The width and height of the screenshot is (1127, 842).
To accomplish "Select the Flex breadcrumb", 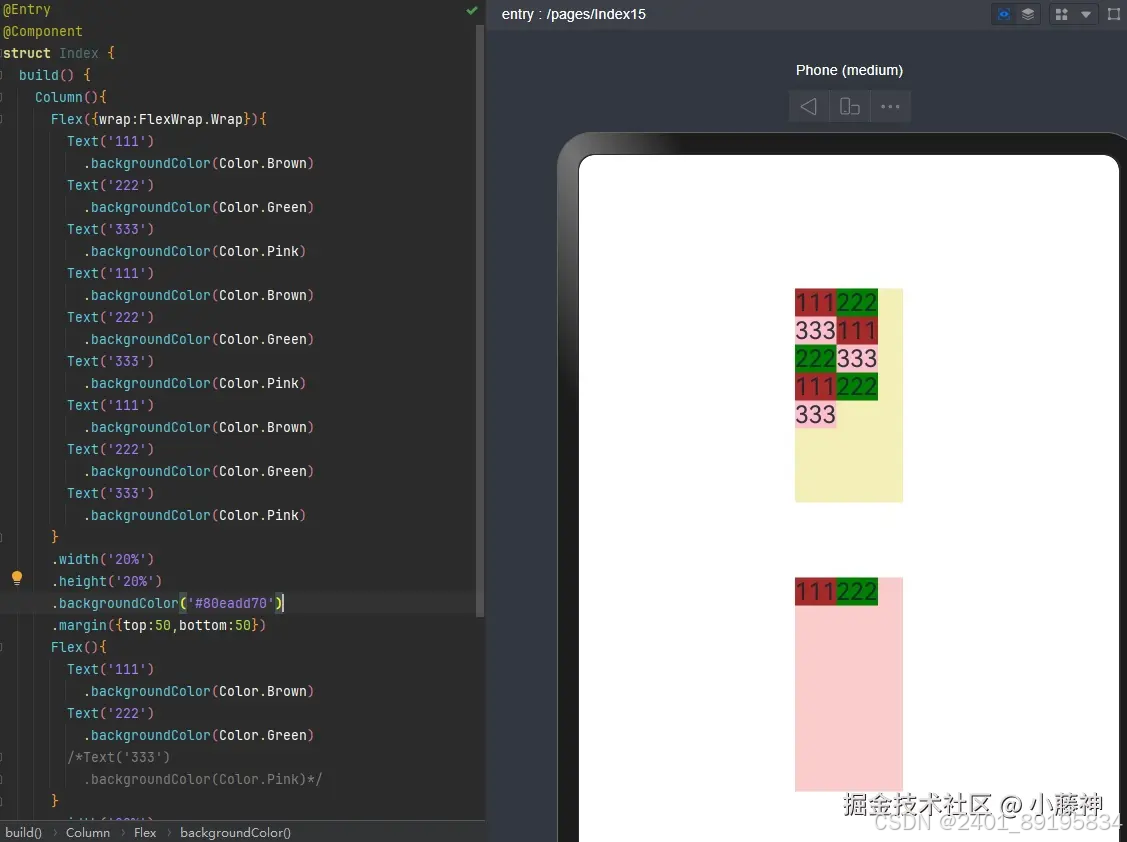I will 144,833.
